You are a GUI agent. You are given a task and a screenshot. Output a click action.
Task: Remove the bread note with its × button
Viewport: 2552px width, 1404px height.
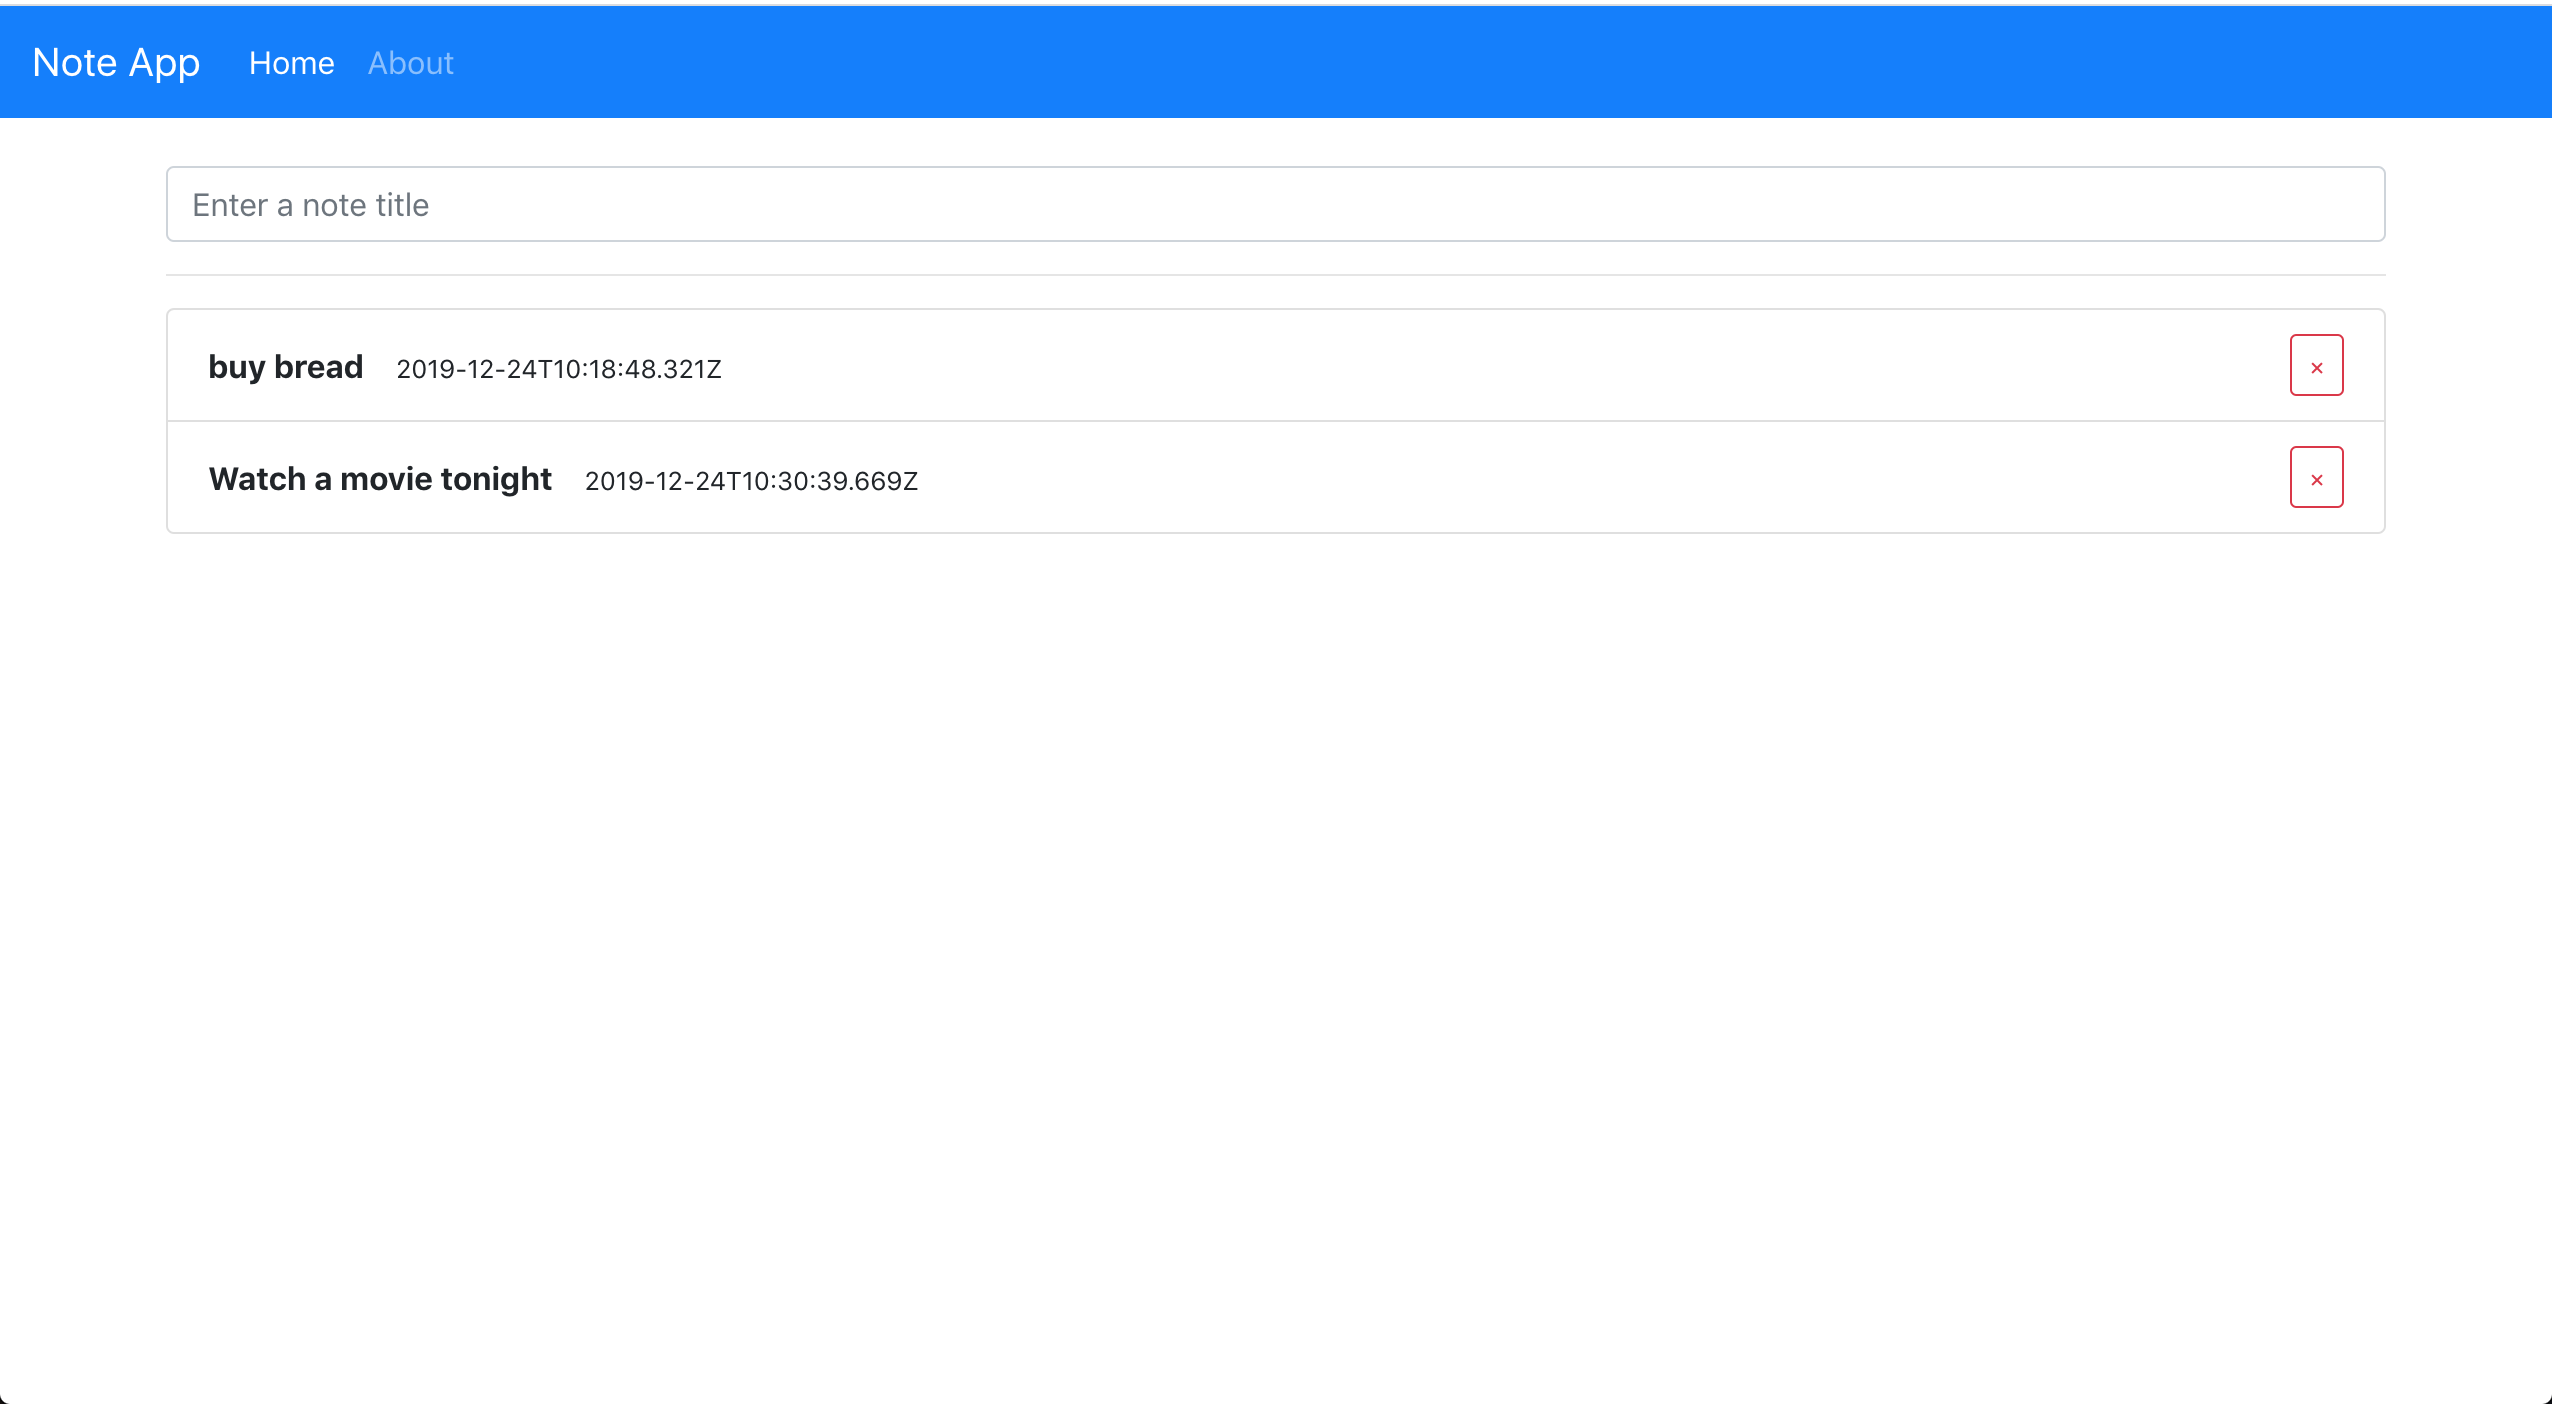[x=2317, y=364]
